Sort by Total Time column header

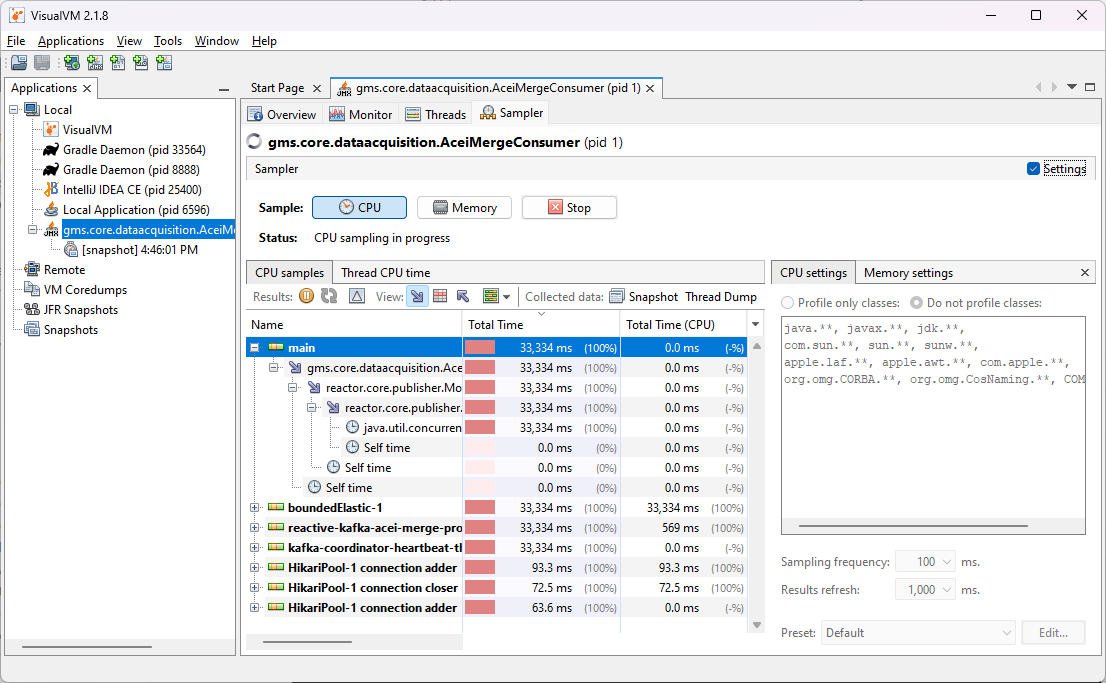click(x=541, y=325)
